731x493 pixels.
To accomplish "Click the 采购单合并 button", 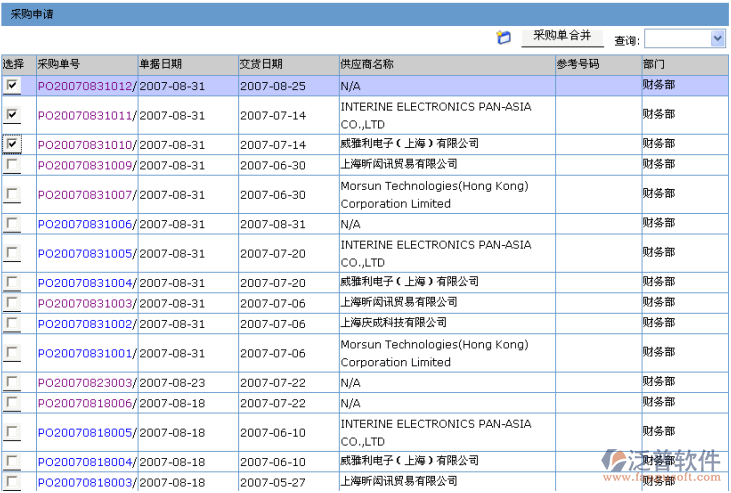I will [562, 37].
